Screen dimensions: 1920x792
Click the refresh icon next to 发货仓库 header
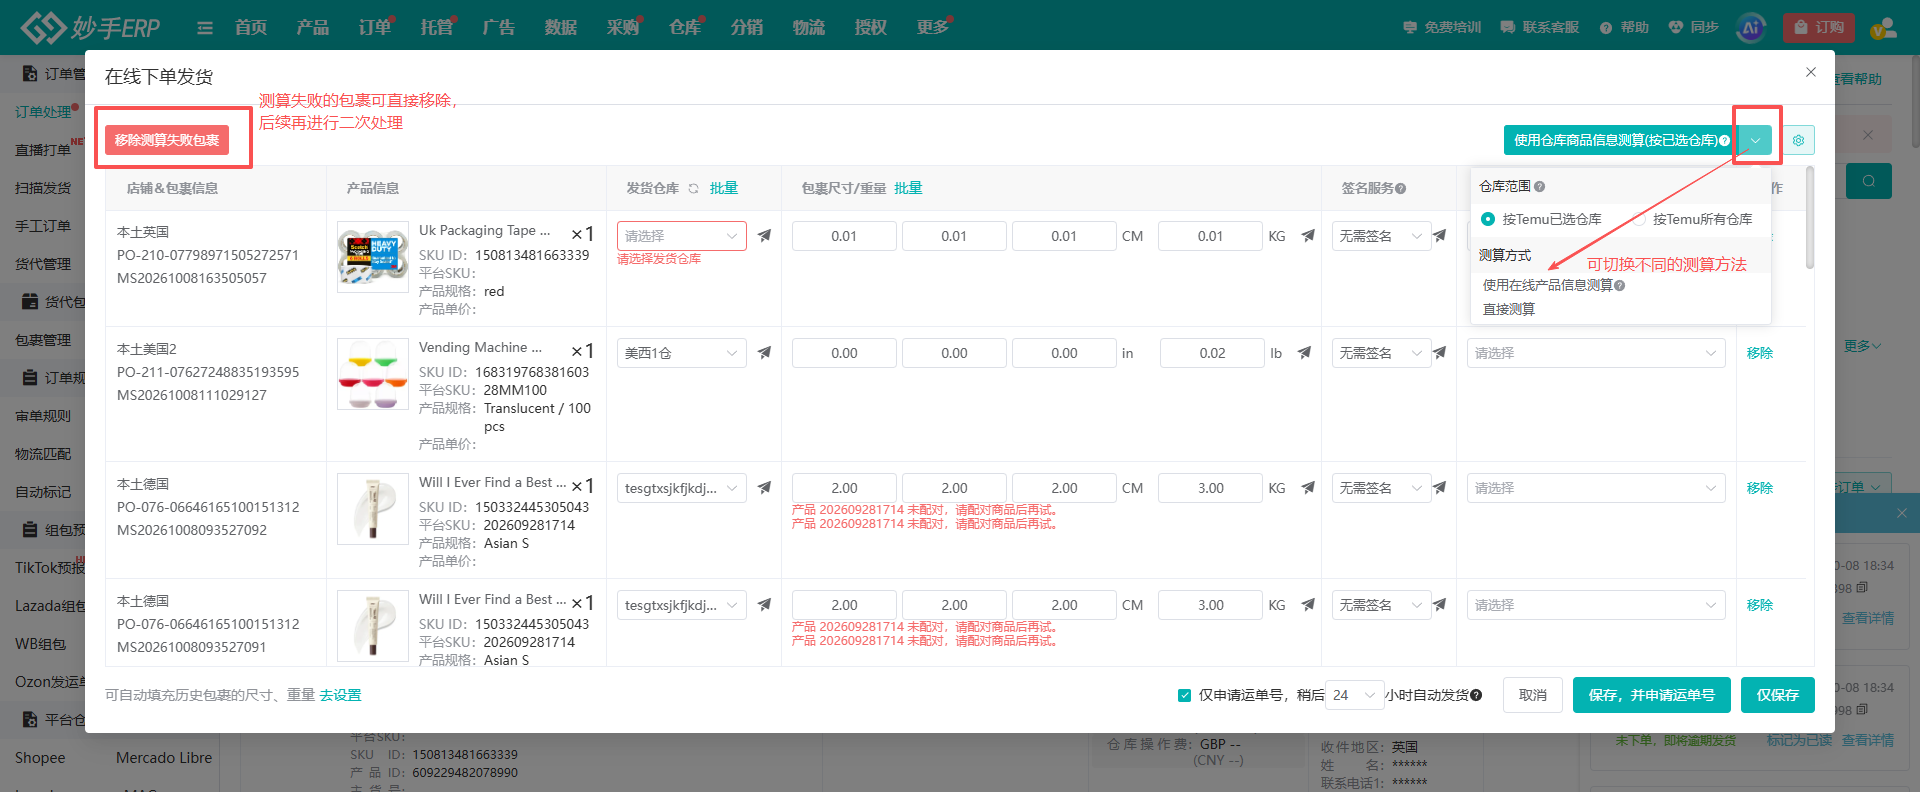pos(693,188)
